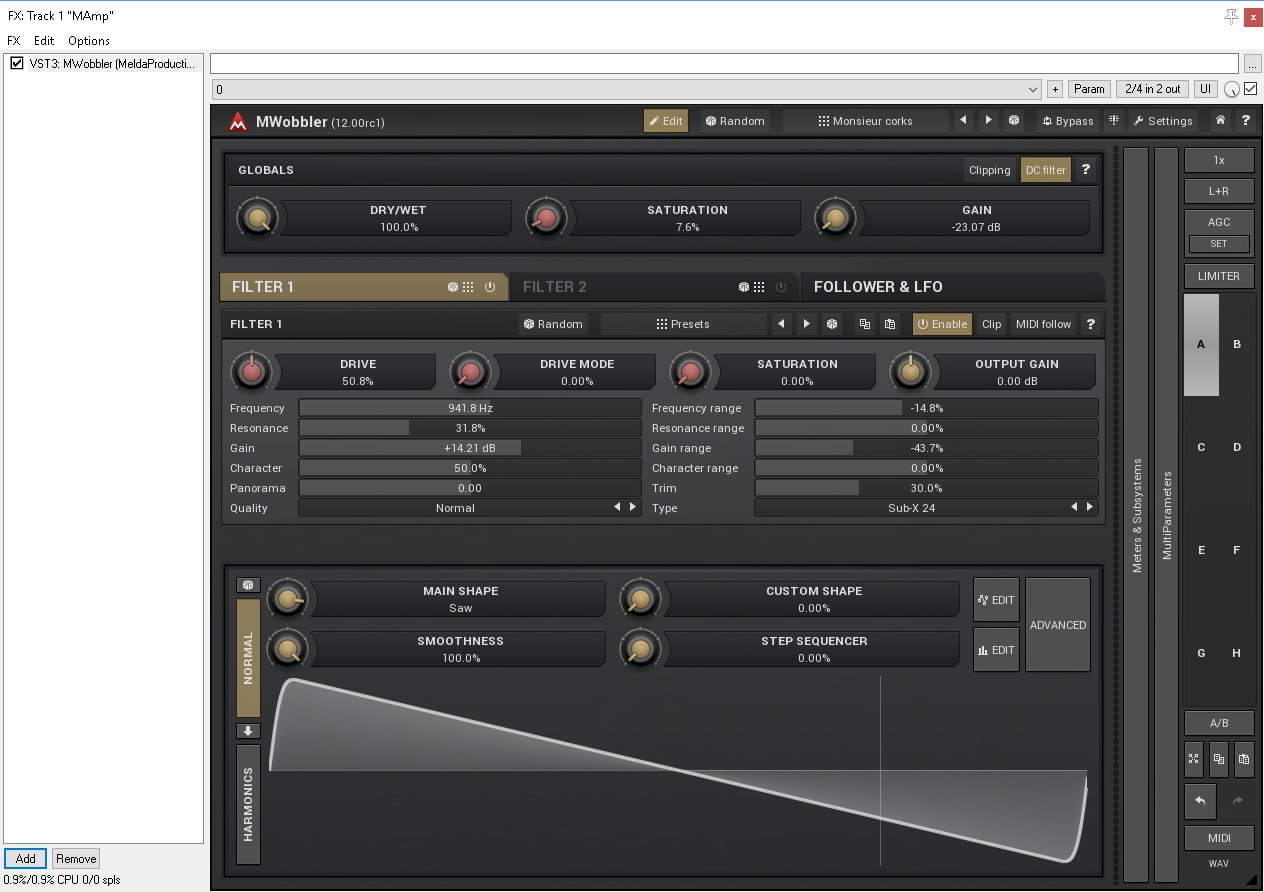Click the undo arrow button
This screenshot has height=892, width=1264.
pos(1200,801)
